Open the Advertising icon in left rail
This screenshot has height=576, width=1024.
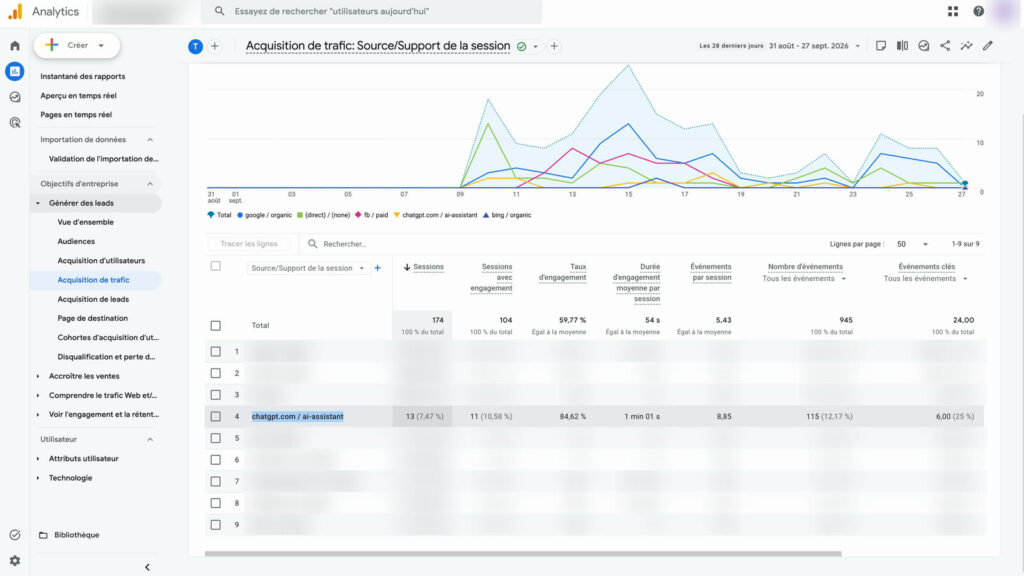[x=14, y=122]
